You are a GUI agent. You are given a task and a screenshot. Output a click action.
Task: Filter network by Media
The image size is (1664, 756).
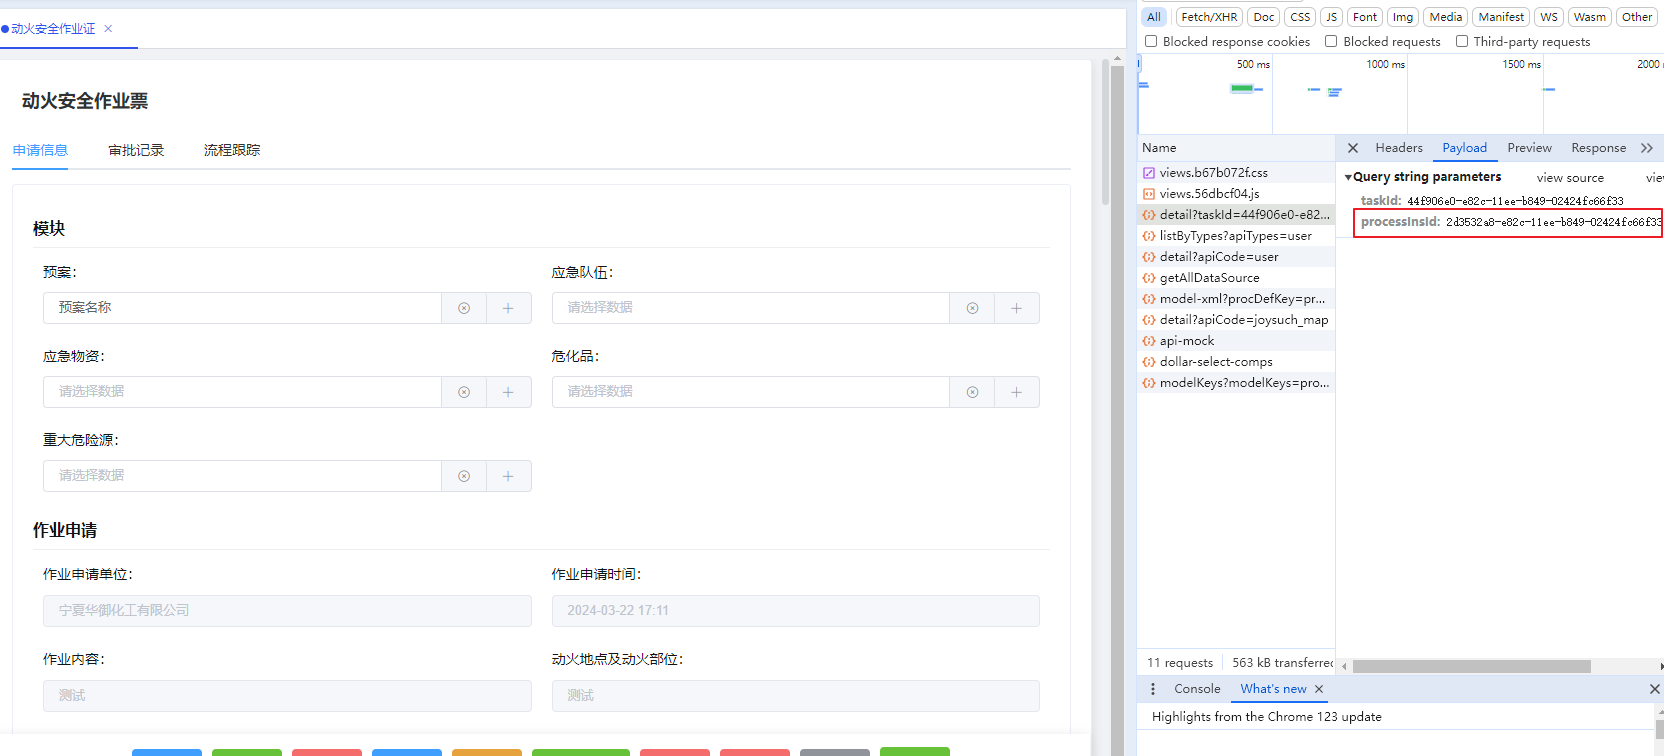point(1446,17)
